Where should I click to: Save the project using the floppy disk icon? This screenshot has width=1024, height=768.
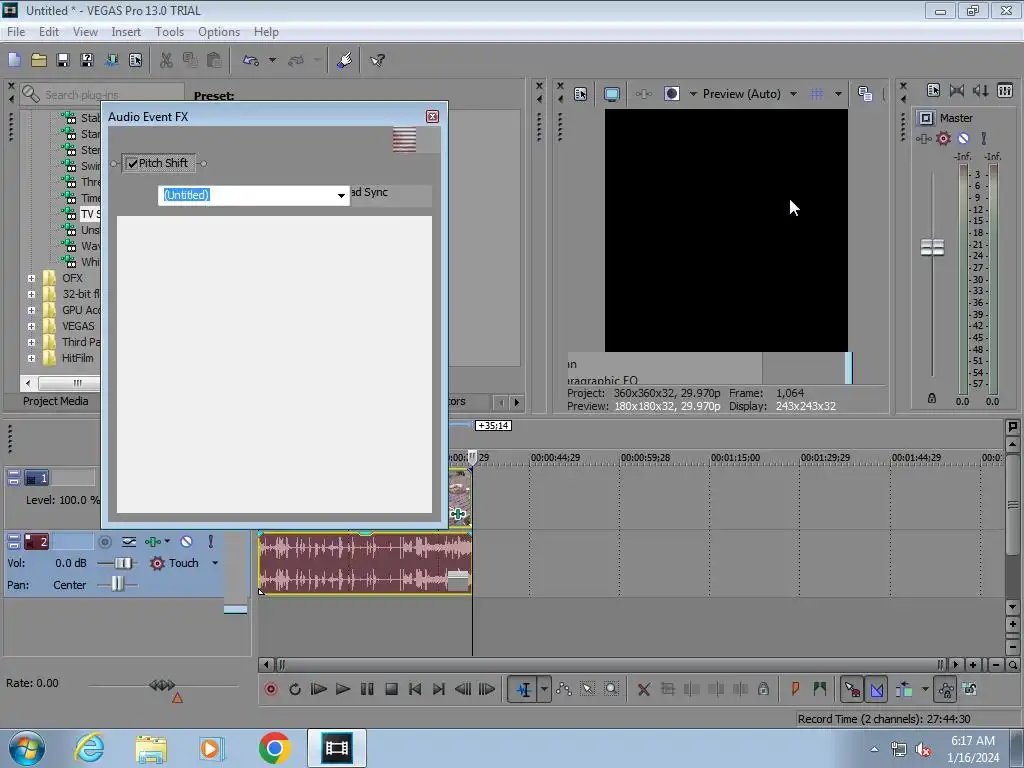(x=63, y=60)
